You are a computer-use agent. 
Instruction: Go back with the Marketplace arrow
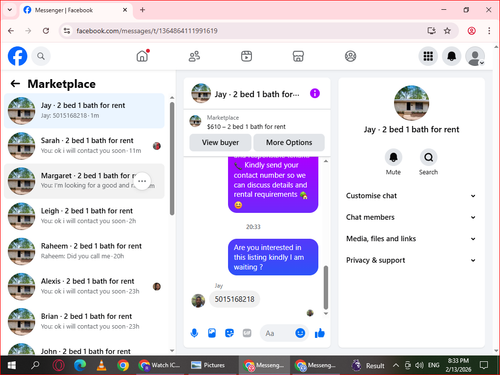(x=15, y=84)
